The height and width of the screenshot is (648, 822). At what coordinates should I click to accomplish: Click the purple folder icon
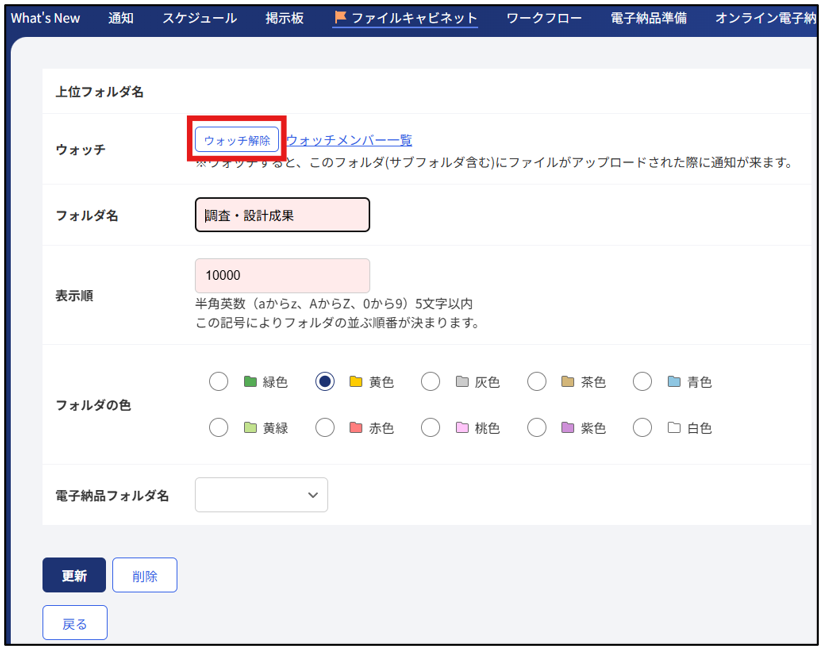(x=568, y=428)
